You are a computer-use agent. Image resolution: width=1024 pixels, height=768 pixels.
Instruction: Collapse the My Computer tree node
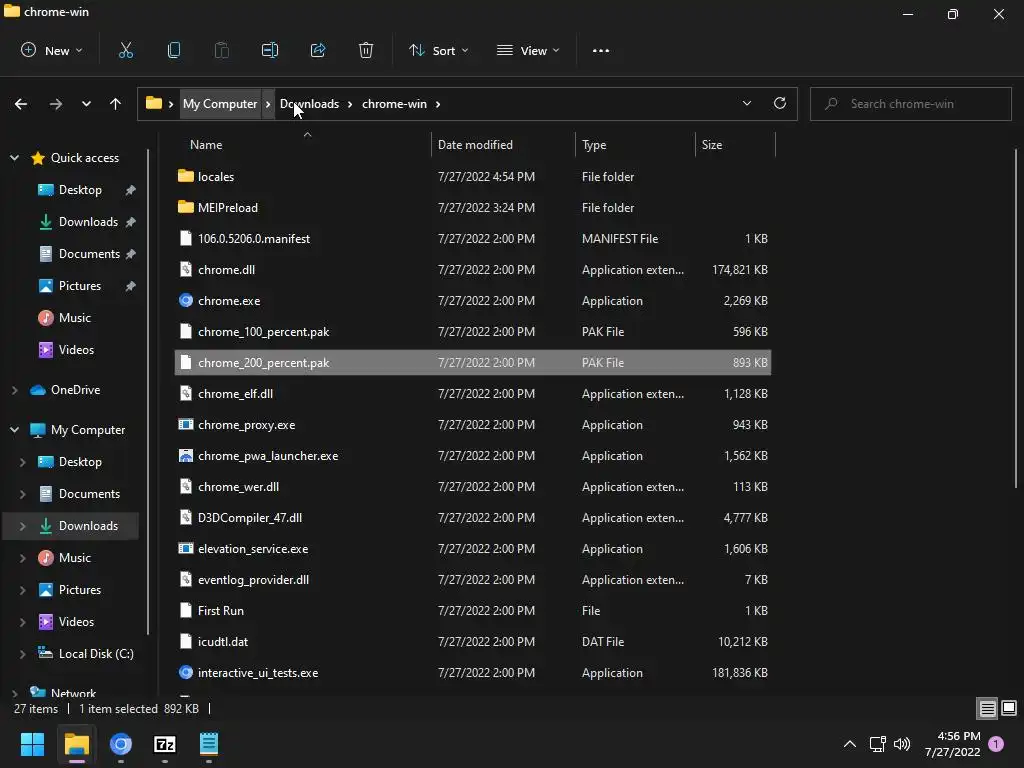[14, 430]
